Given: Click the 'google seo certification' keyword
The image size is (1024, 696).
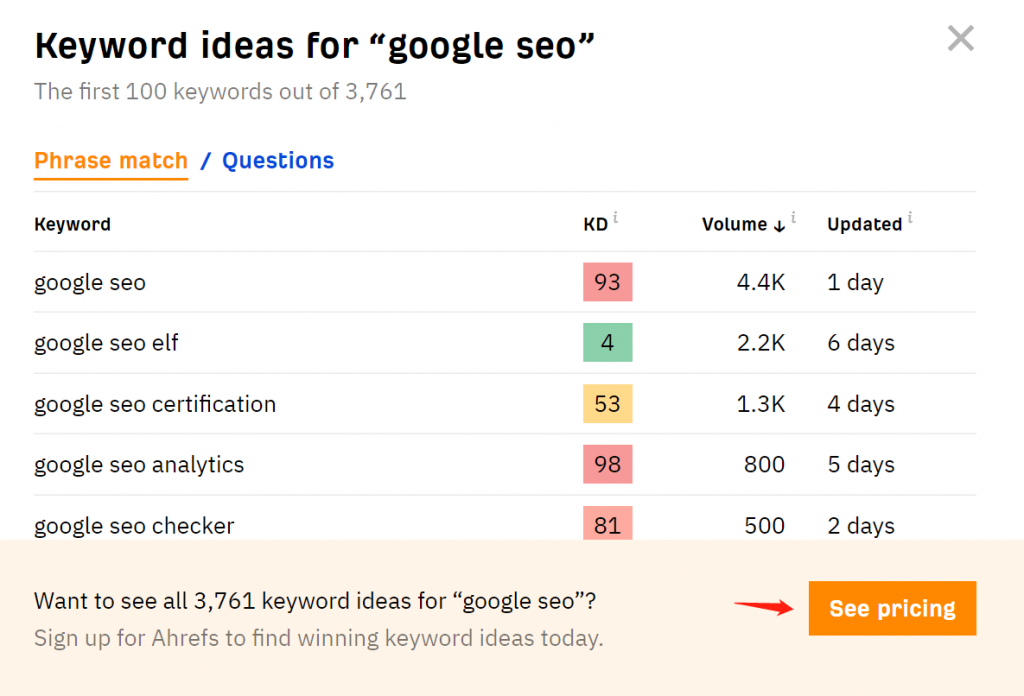Looking at the screenshot, I should tap(155, 404).
